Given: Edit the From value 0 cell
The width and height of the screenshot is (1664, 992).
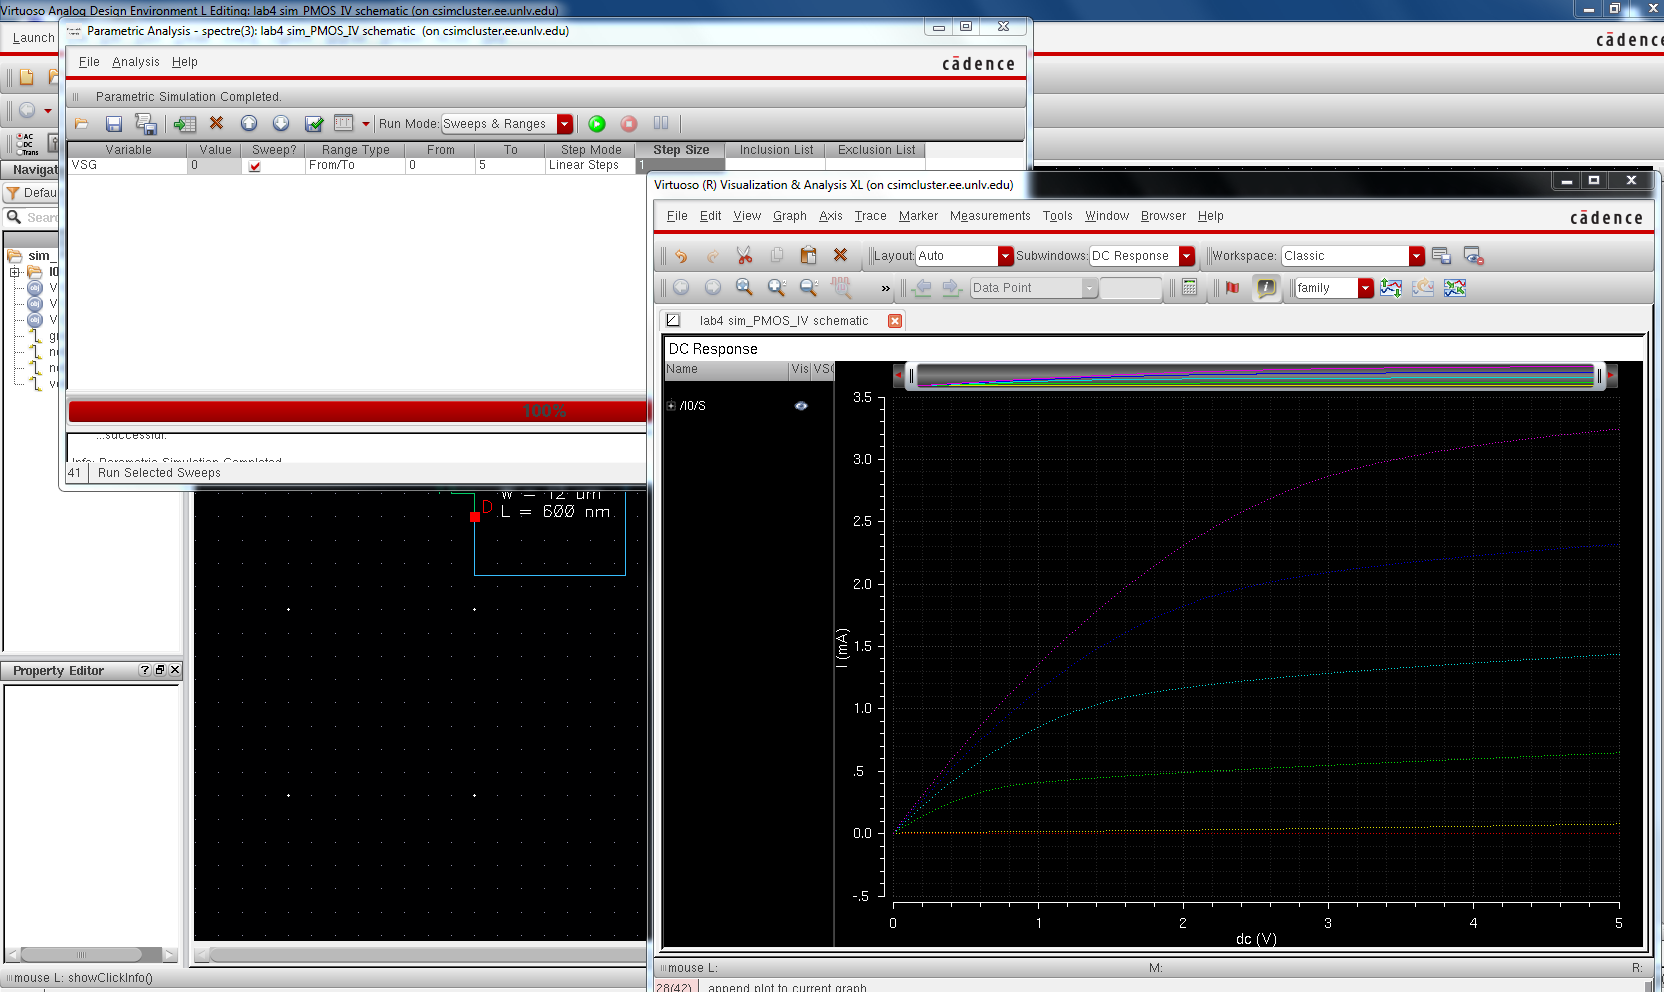Looking at the screenshot, I should point(440,165).
